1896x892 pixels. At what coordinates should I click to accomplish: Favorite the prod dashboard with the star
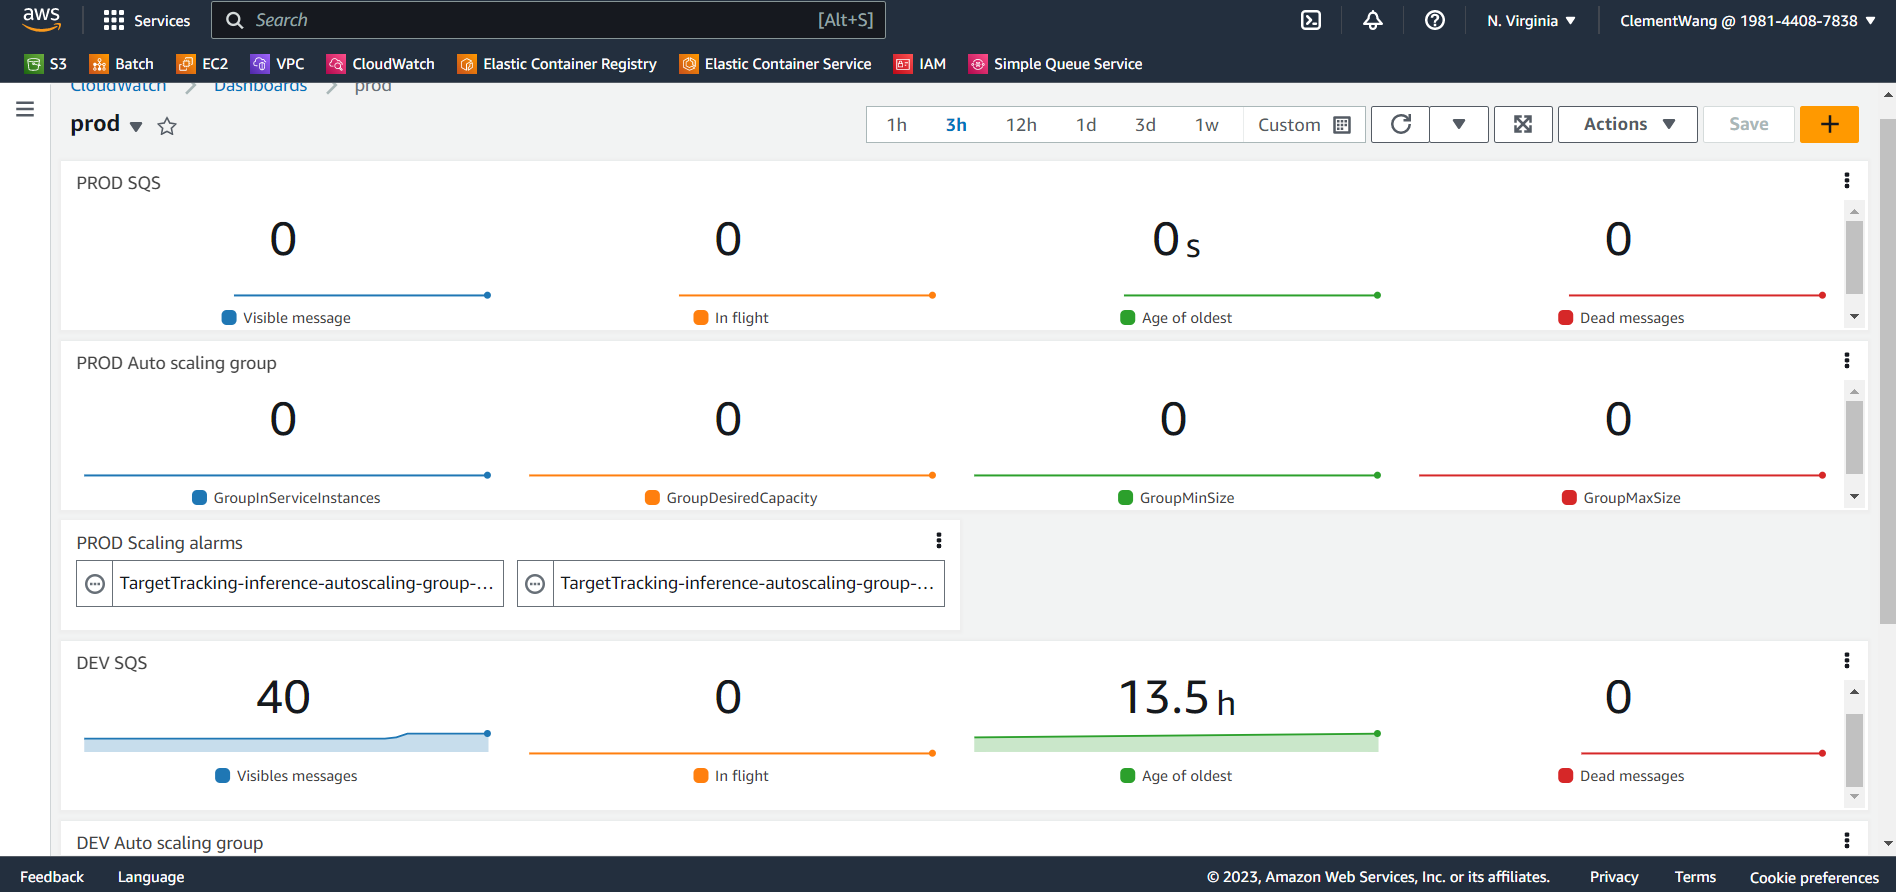167,126
